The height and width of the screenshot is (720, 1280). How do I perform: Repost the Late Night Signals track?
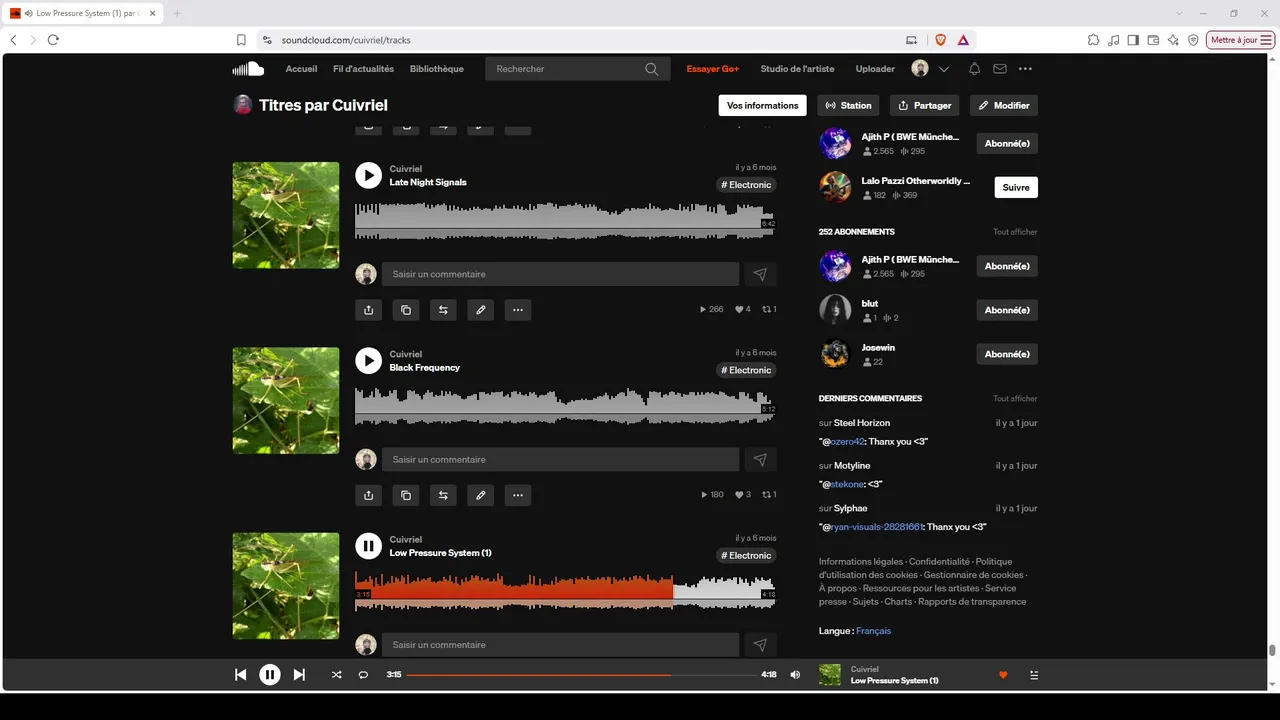[443, 310]
